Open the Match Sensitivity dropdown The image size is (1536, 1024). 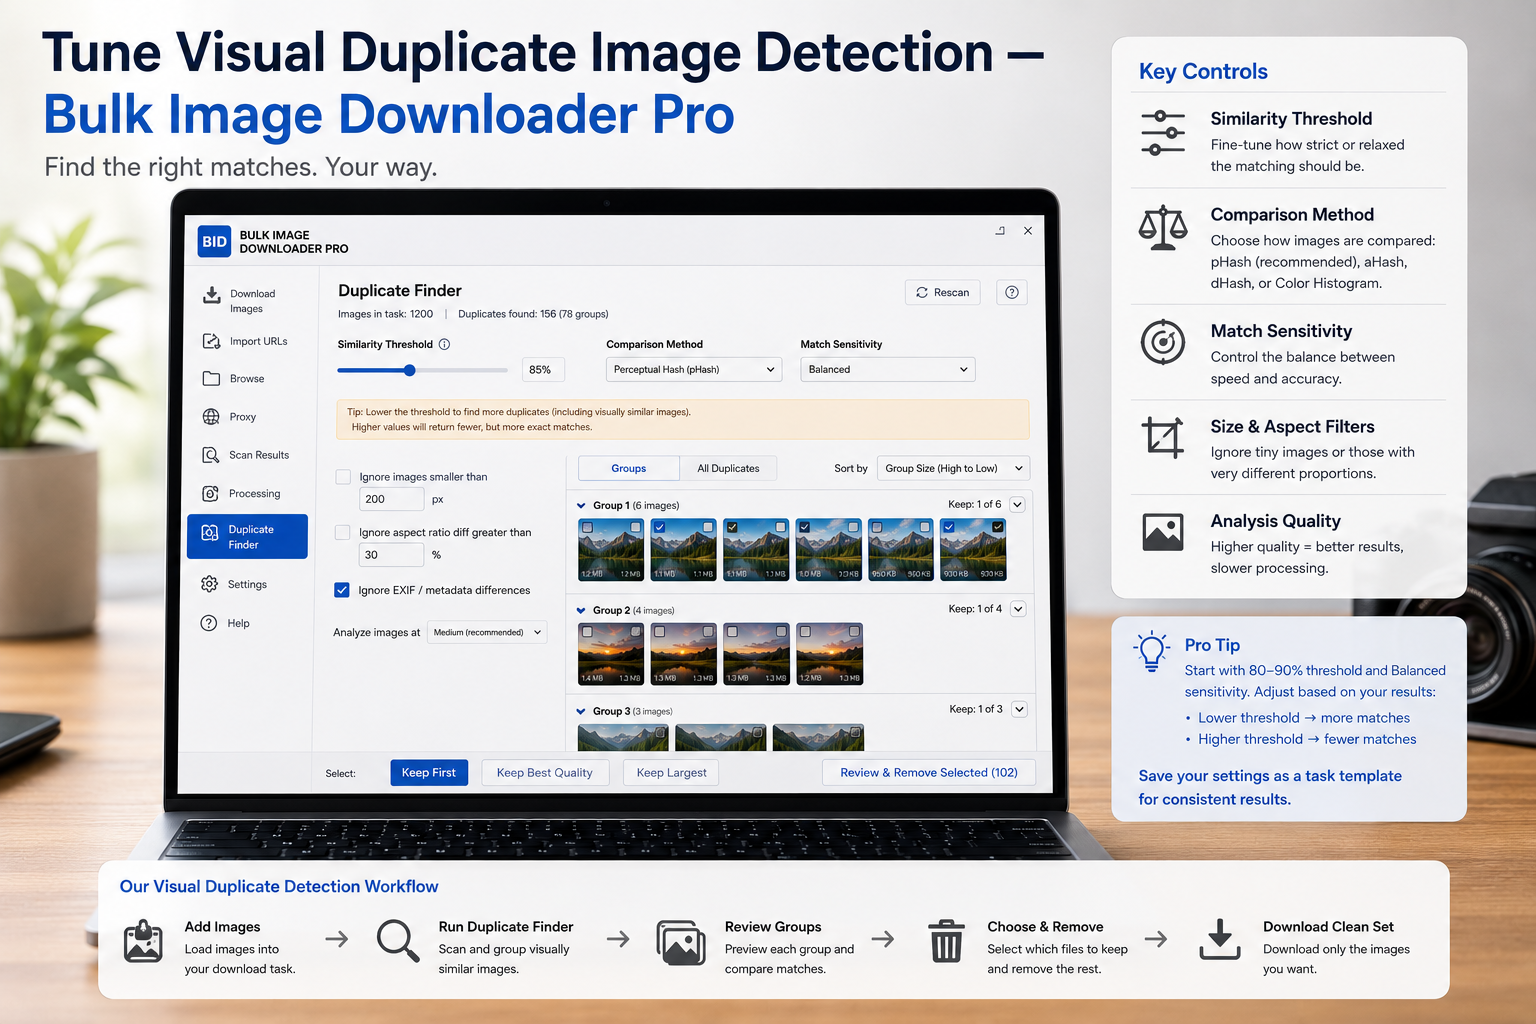point(888,370)
